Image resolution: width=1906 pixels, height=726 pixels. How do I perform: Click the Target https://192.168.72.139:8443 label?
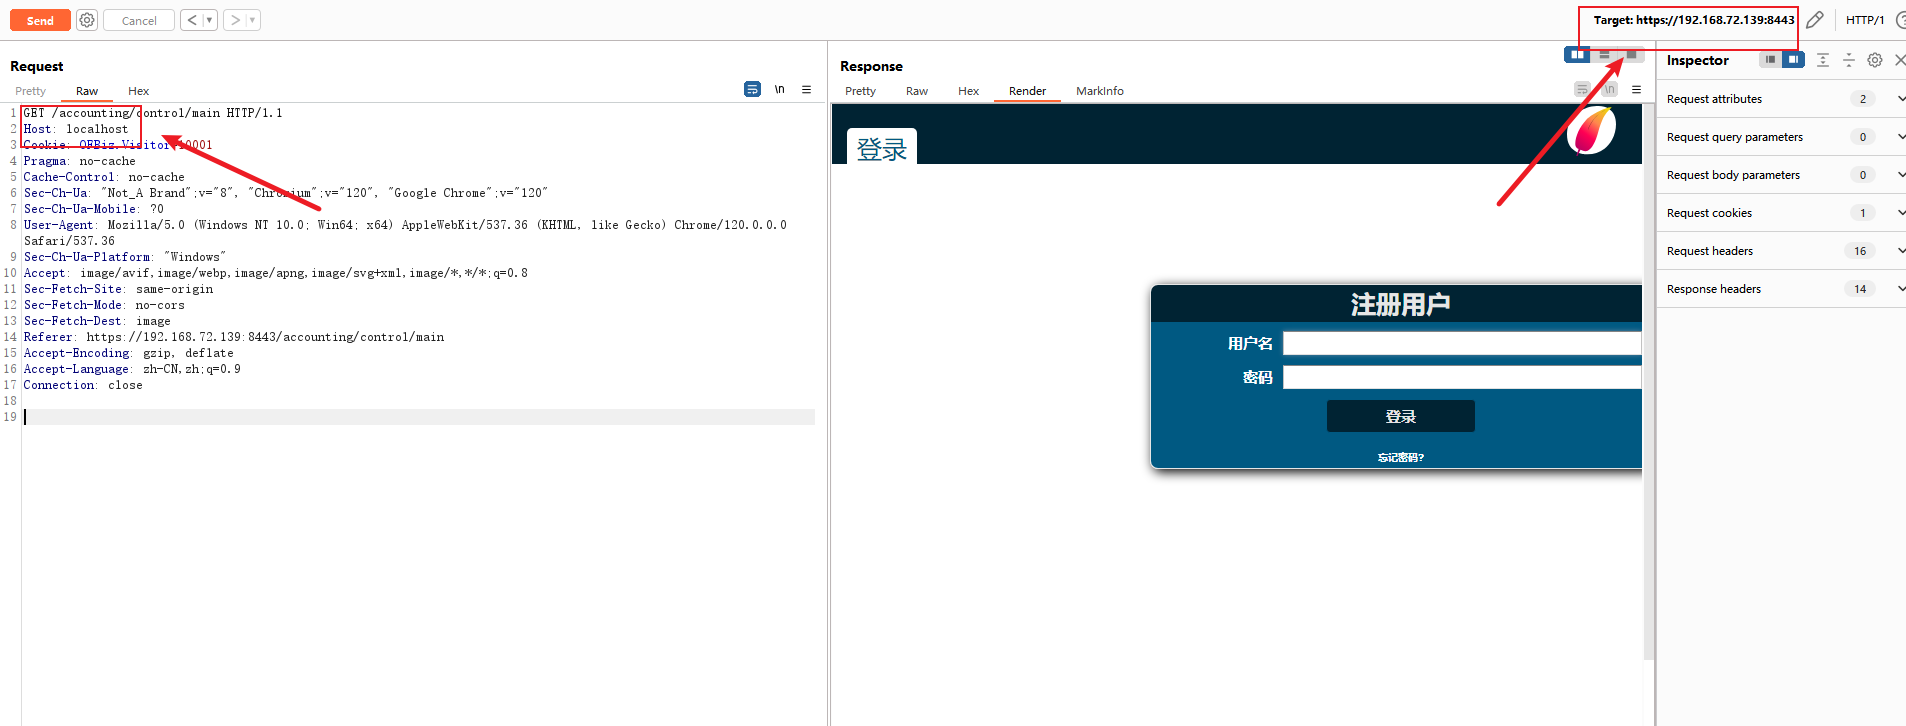pos(1694,20)
